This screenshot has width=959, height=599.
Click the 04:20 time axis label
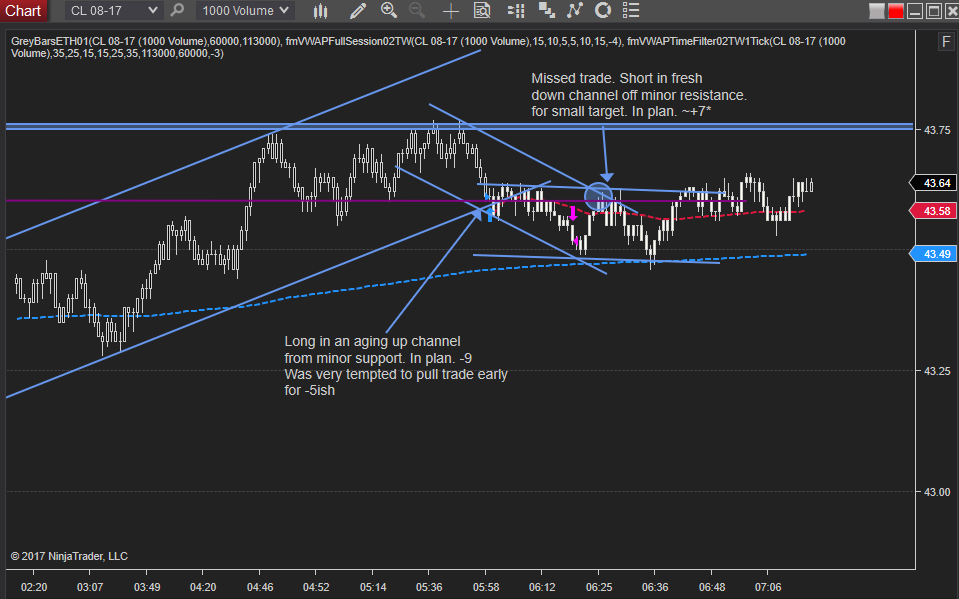point(203,587)
